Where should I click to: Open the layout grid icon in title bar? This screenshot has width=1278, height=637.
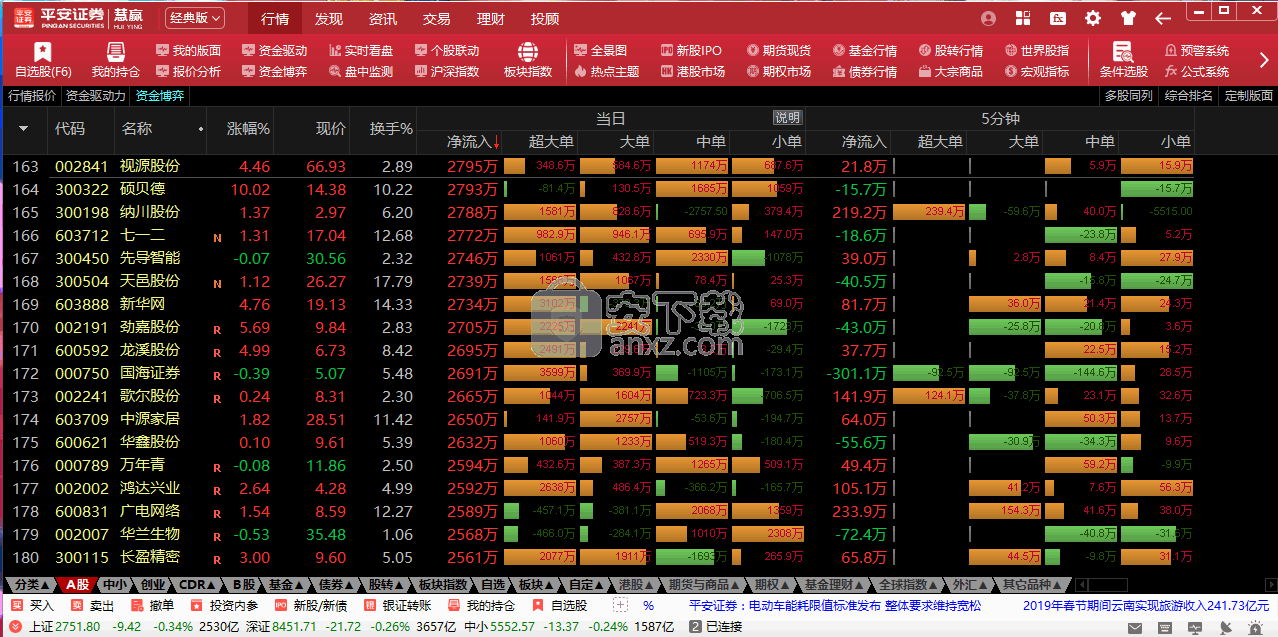coord(1023,18)
